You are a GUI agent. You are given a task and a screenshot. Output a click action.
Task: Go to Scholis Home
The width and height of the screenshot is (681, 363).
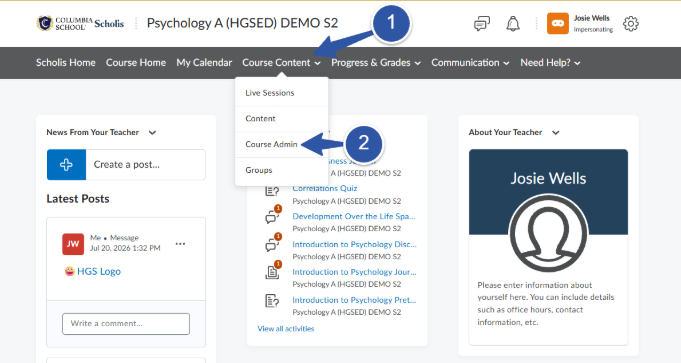[66, 63]
